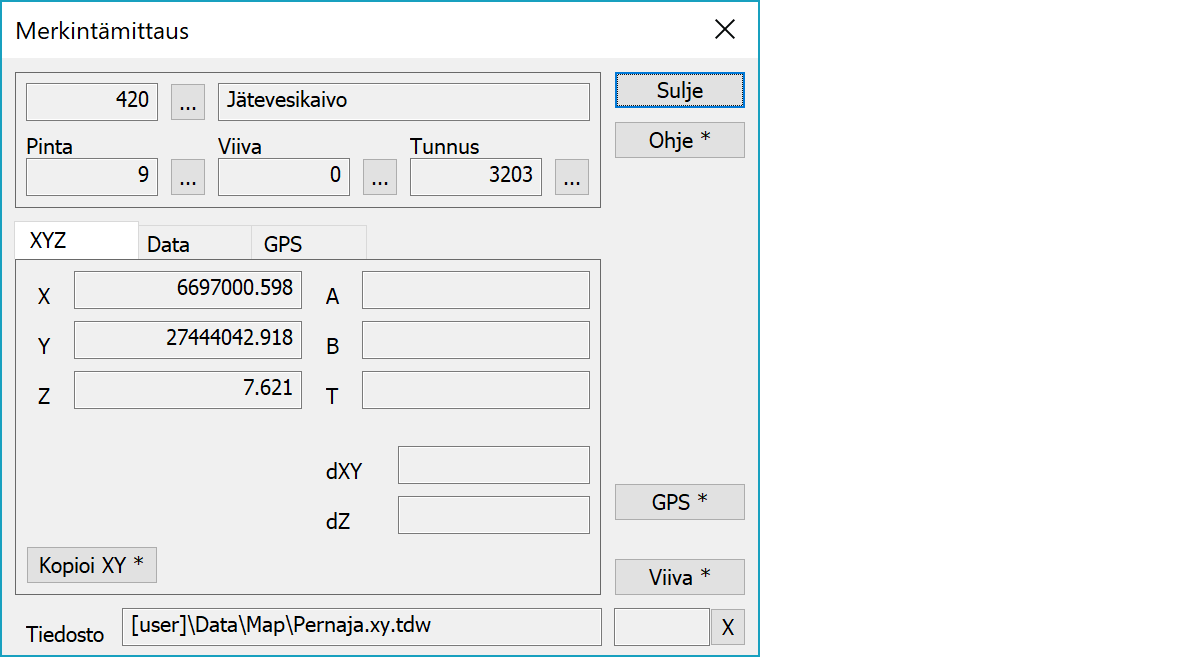Screen dimensions: 1200x657
Task: Open the Viiva field ellipsis browse button
Action: pyautogui.click(x=379, y=177)
